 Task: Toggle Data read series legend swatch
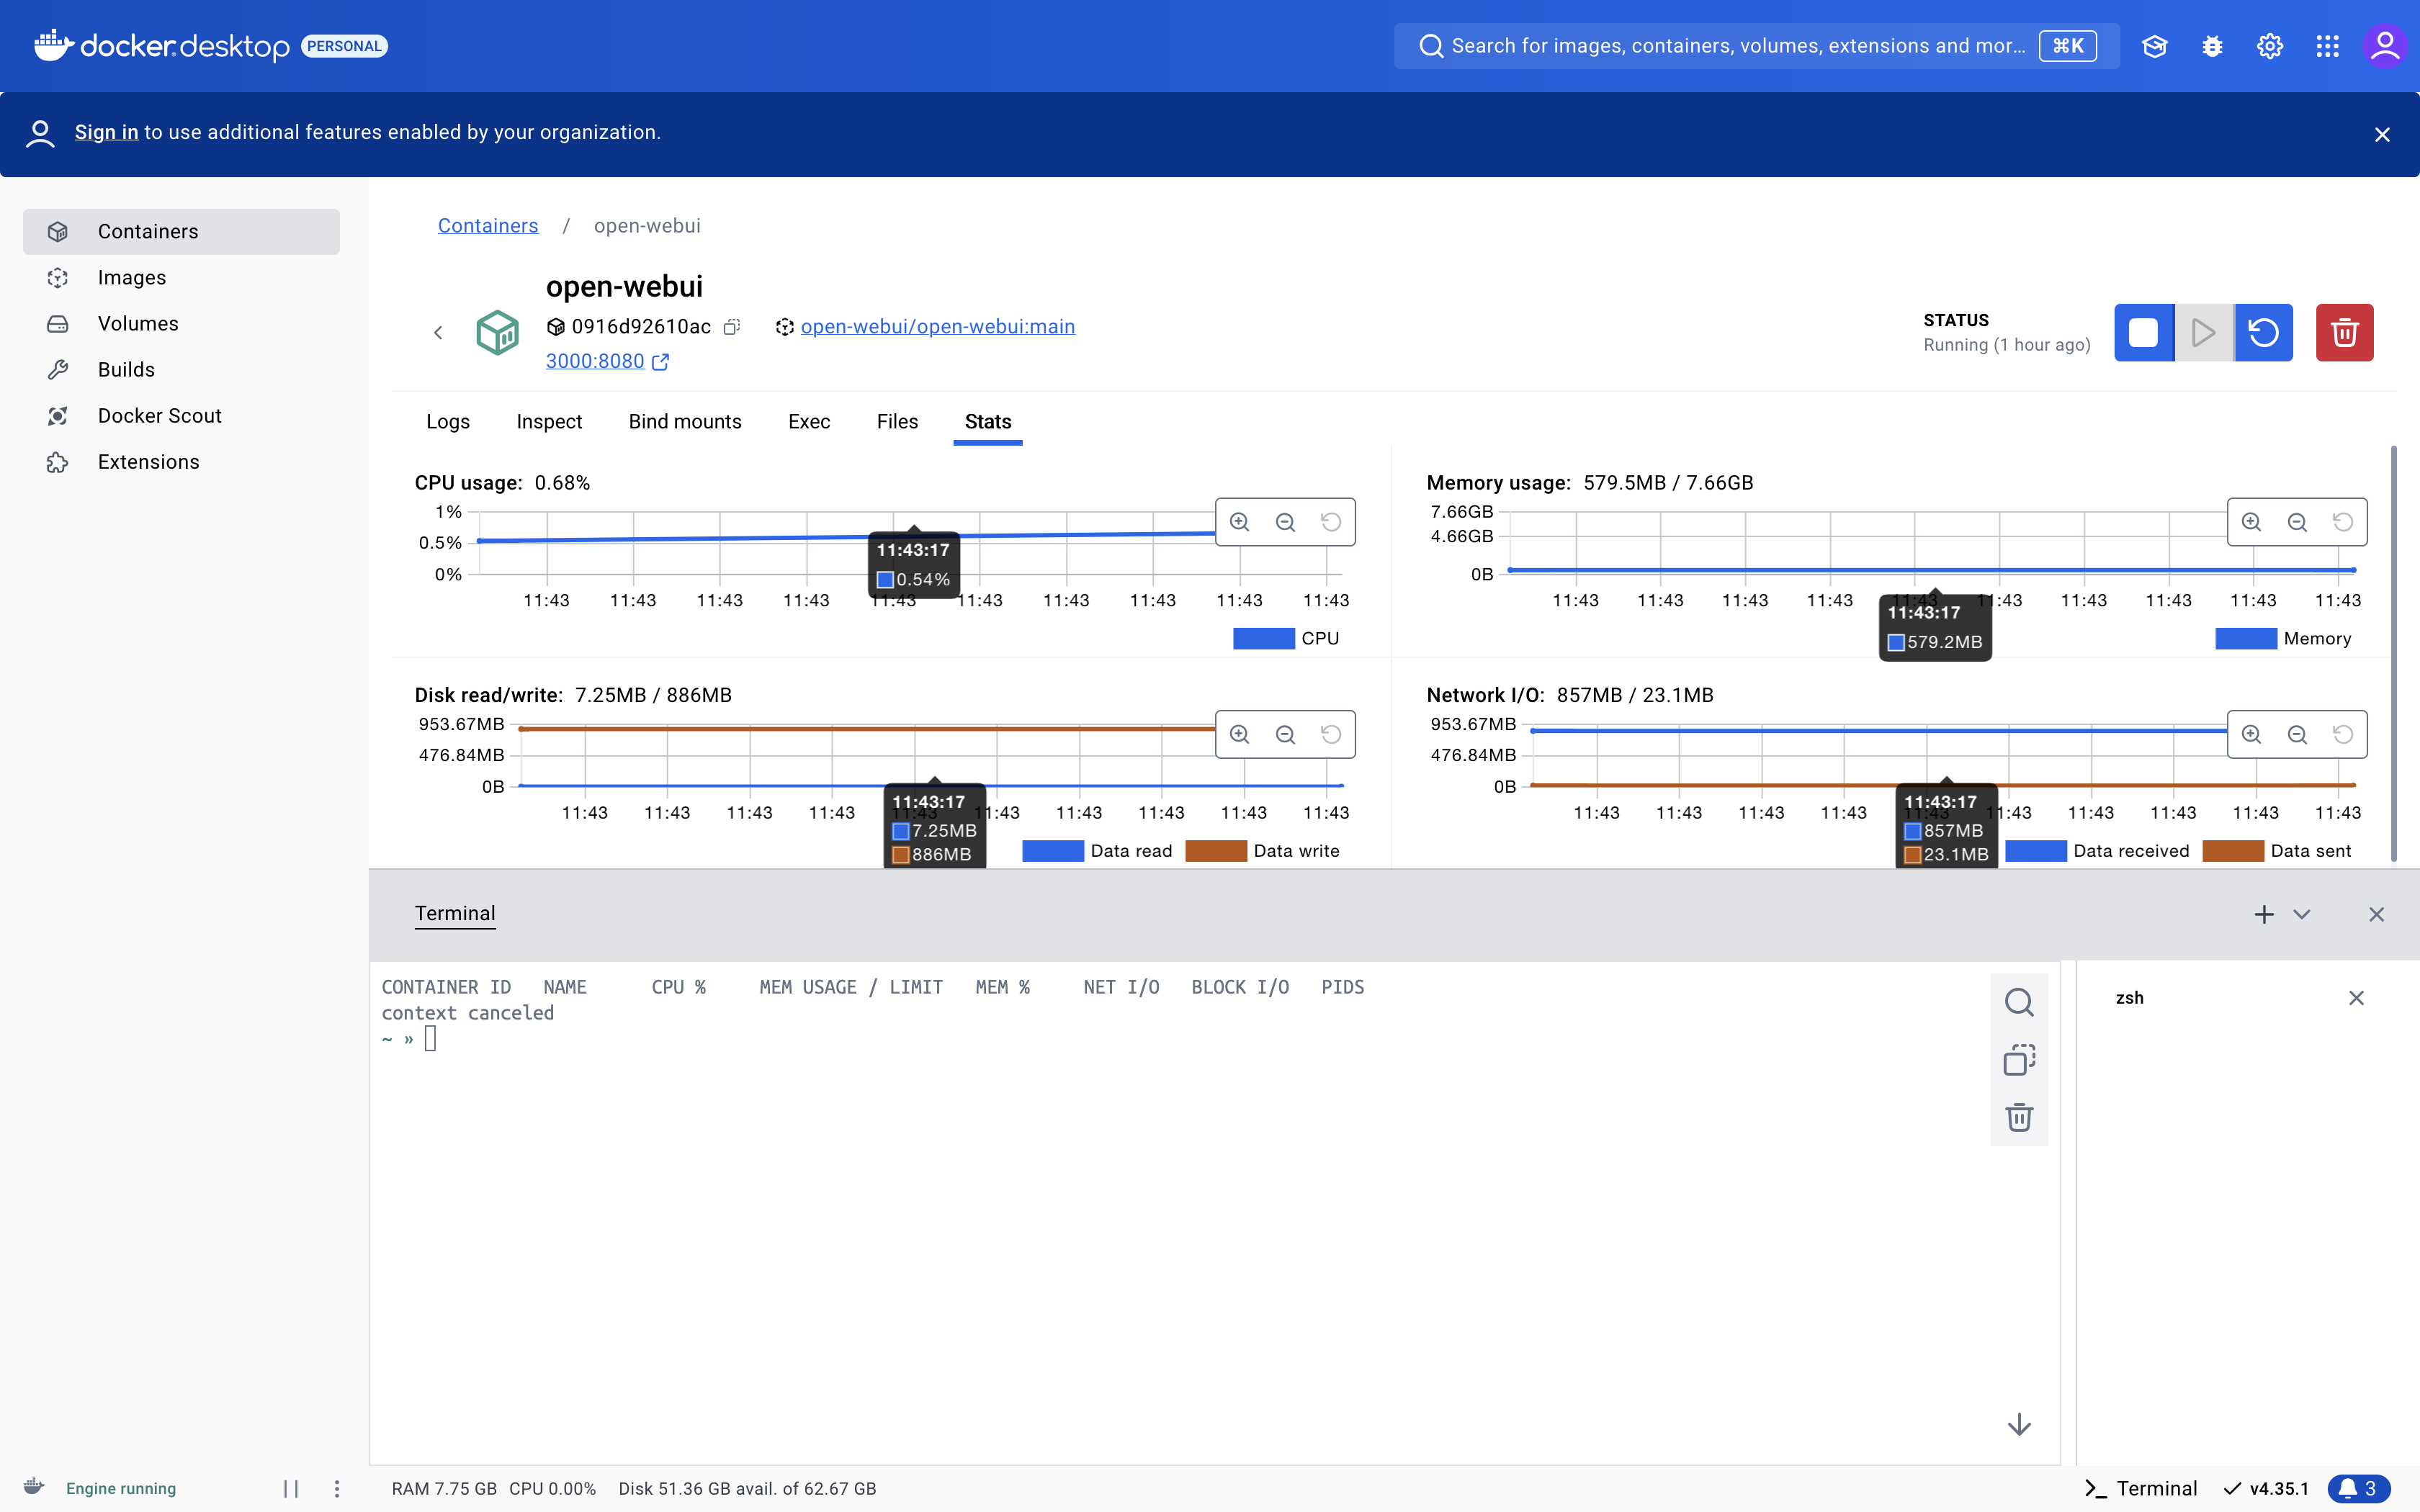click(x=1053, y=851)
